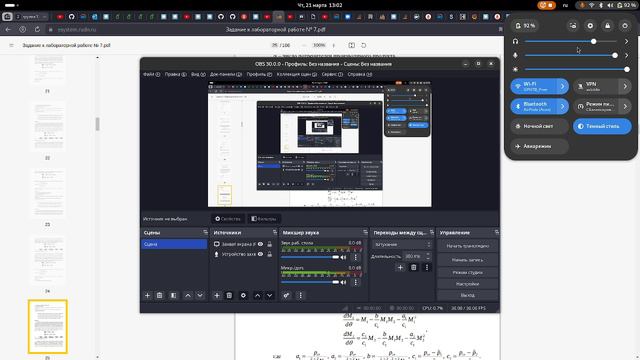
Task: Expand microphone input device chevron
Action: [627, 55]
